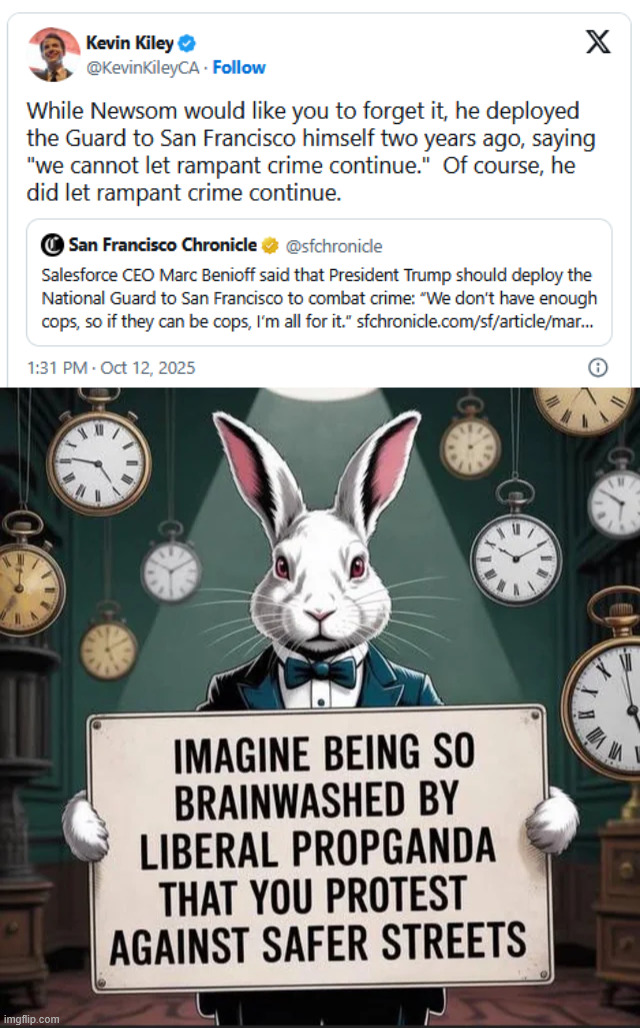
Task: Click Kevin Kiley's blue verified badge
Action: click(187, 43)
